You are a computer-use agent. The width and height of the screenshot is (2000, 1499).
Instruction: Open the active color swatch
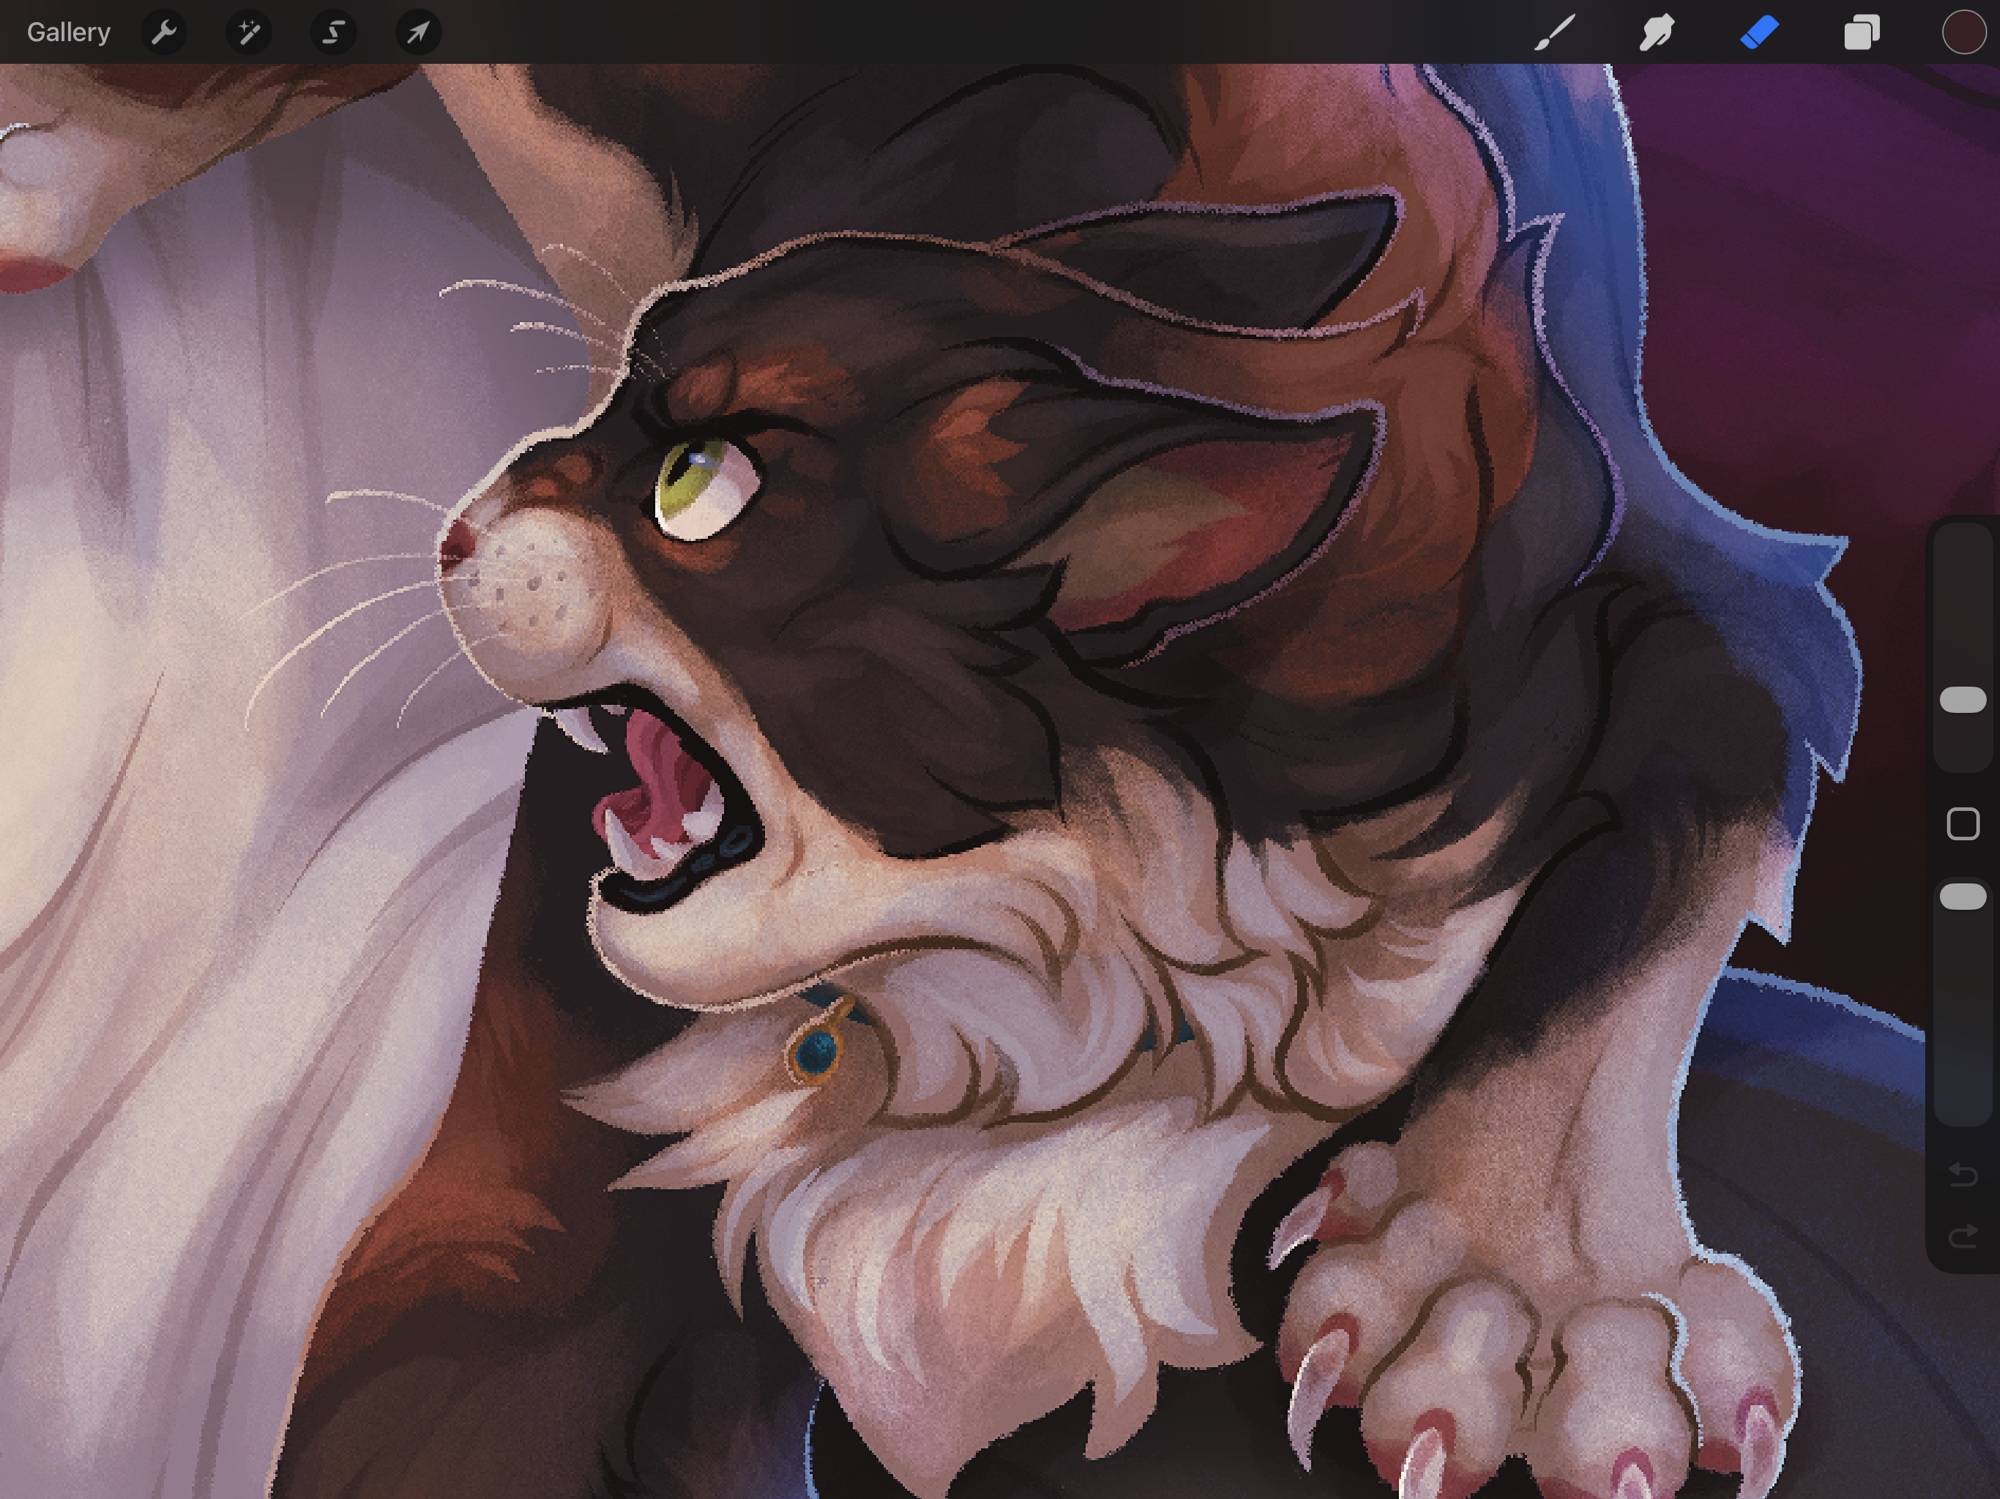pyautogui.click(x=1963, y=32)
